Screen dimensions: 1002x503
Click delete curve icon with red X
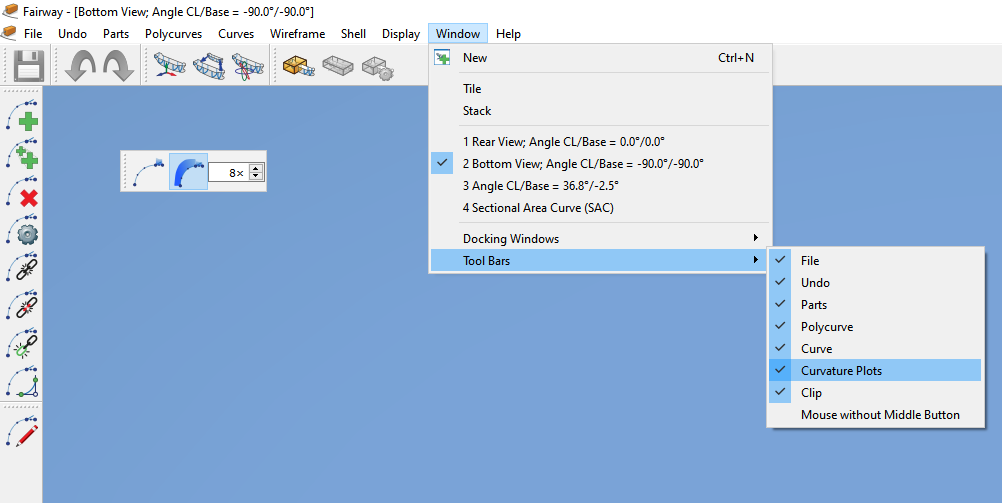(22, 192)
